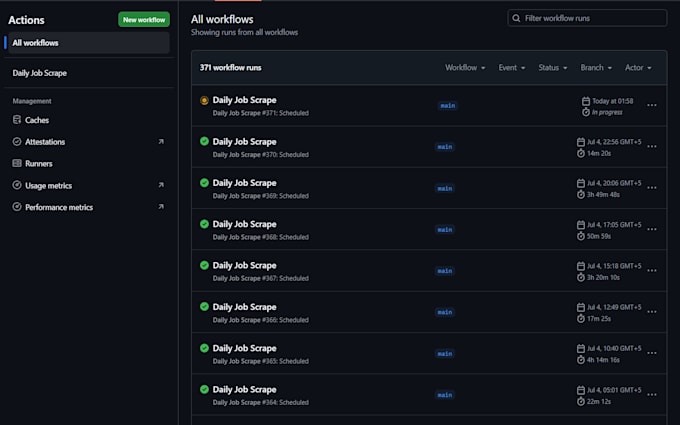The height and width of the screenshot is (425, 680).
Task: Expand the Event filter dropdown
Action: [x=512, y=68]
